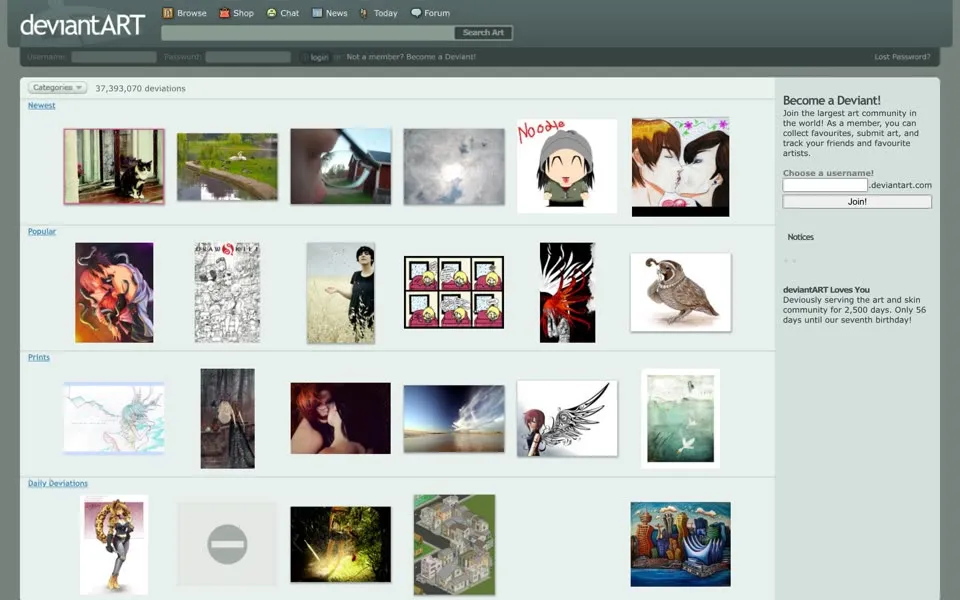Open the isometric pixel town thumbnail
This screenshot has height=600, width=960.
coord(454,545)
